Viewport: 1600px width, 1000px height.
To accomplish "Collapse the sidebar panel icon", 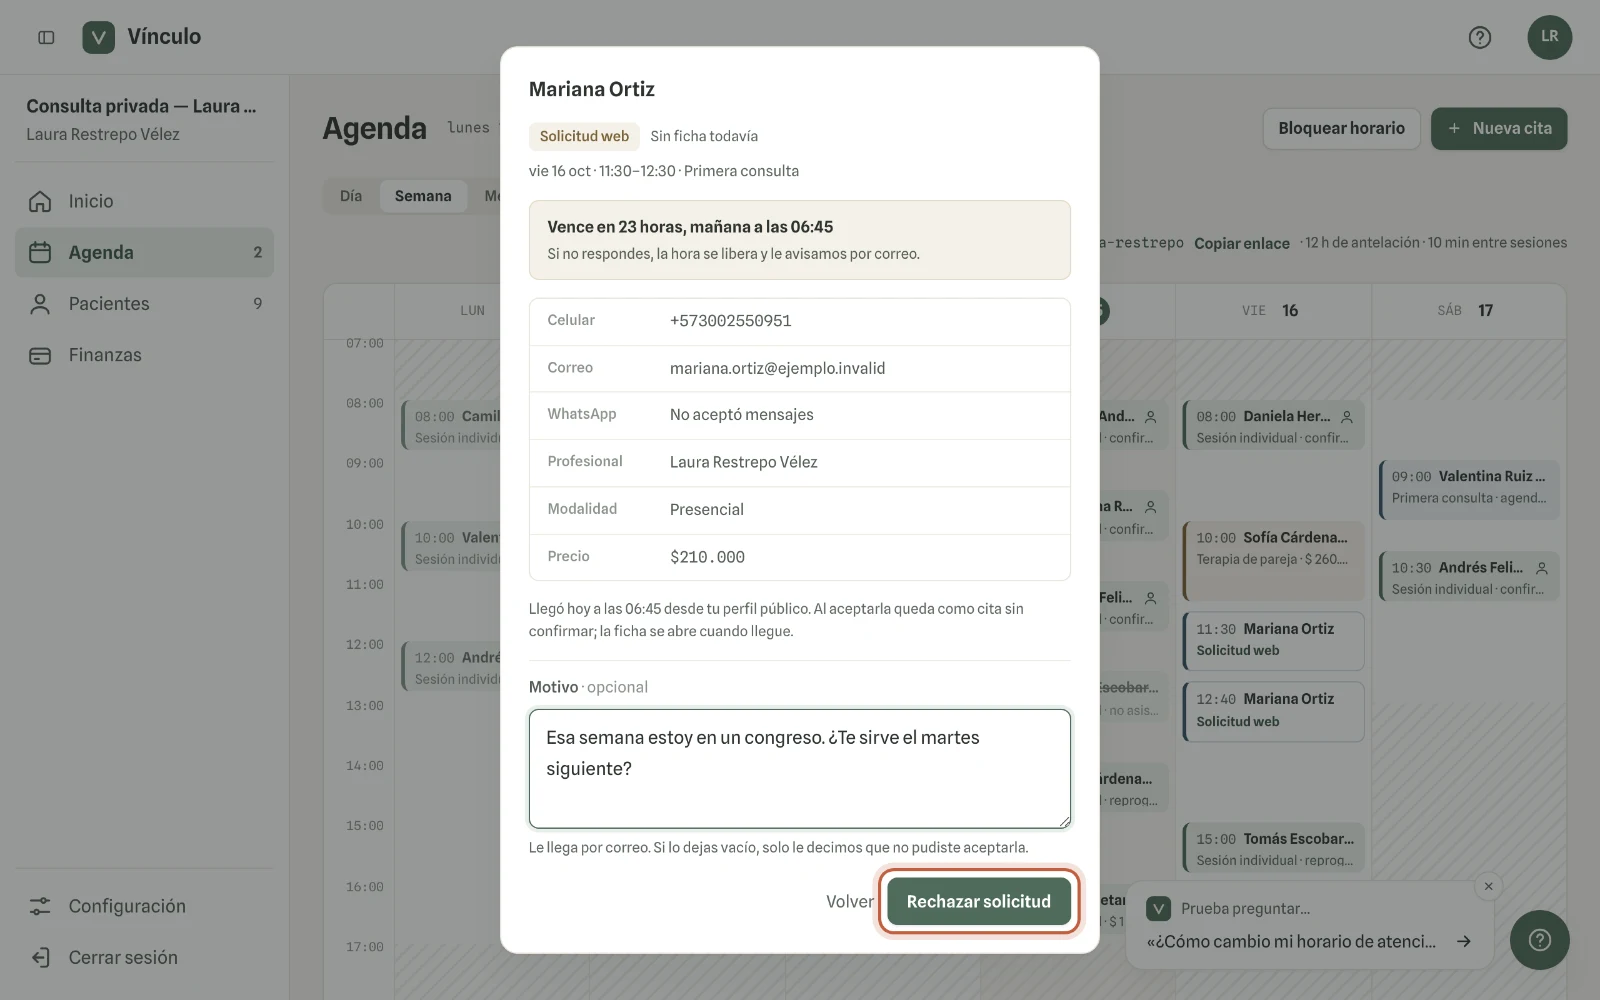I will coord(46,37).
